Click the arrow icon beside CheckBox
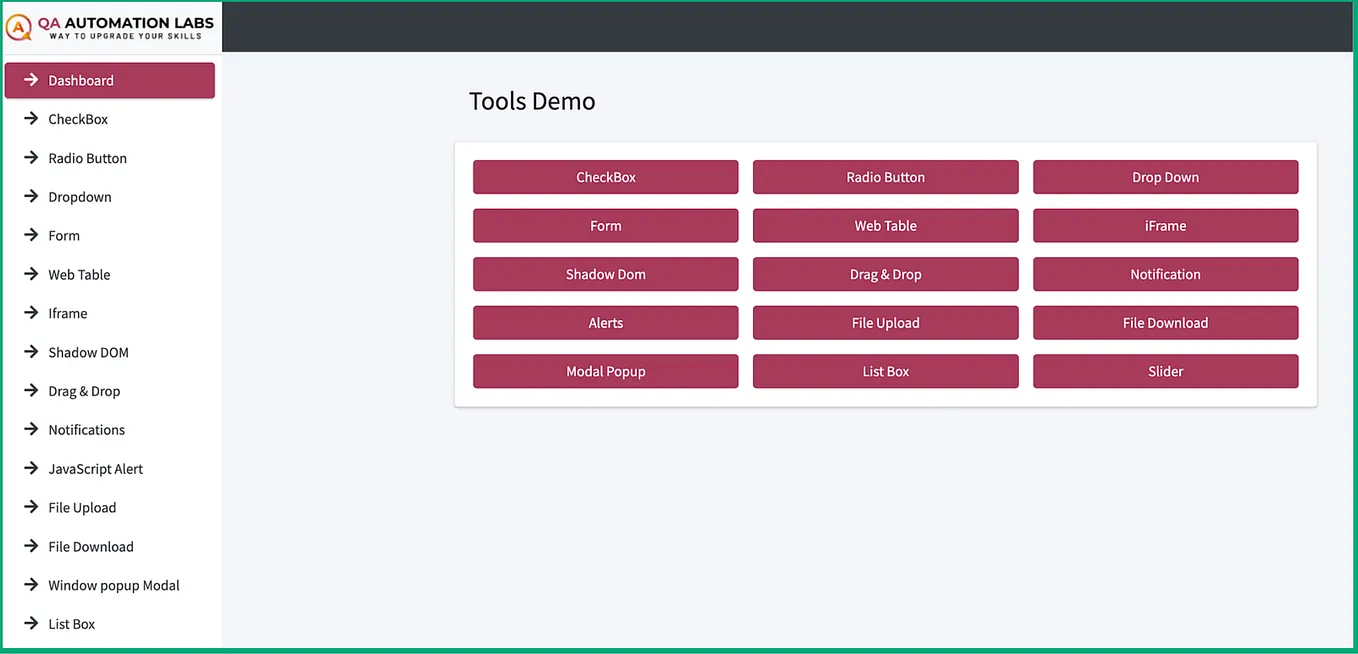This screenshot has width=1358, height=654. (x=32, y=119)
